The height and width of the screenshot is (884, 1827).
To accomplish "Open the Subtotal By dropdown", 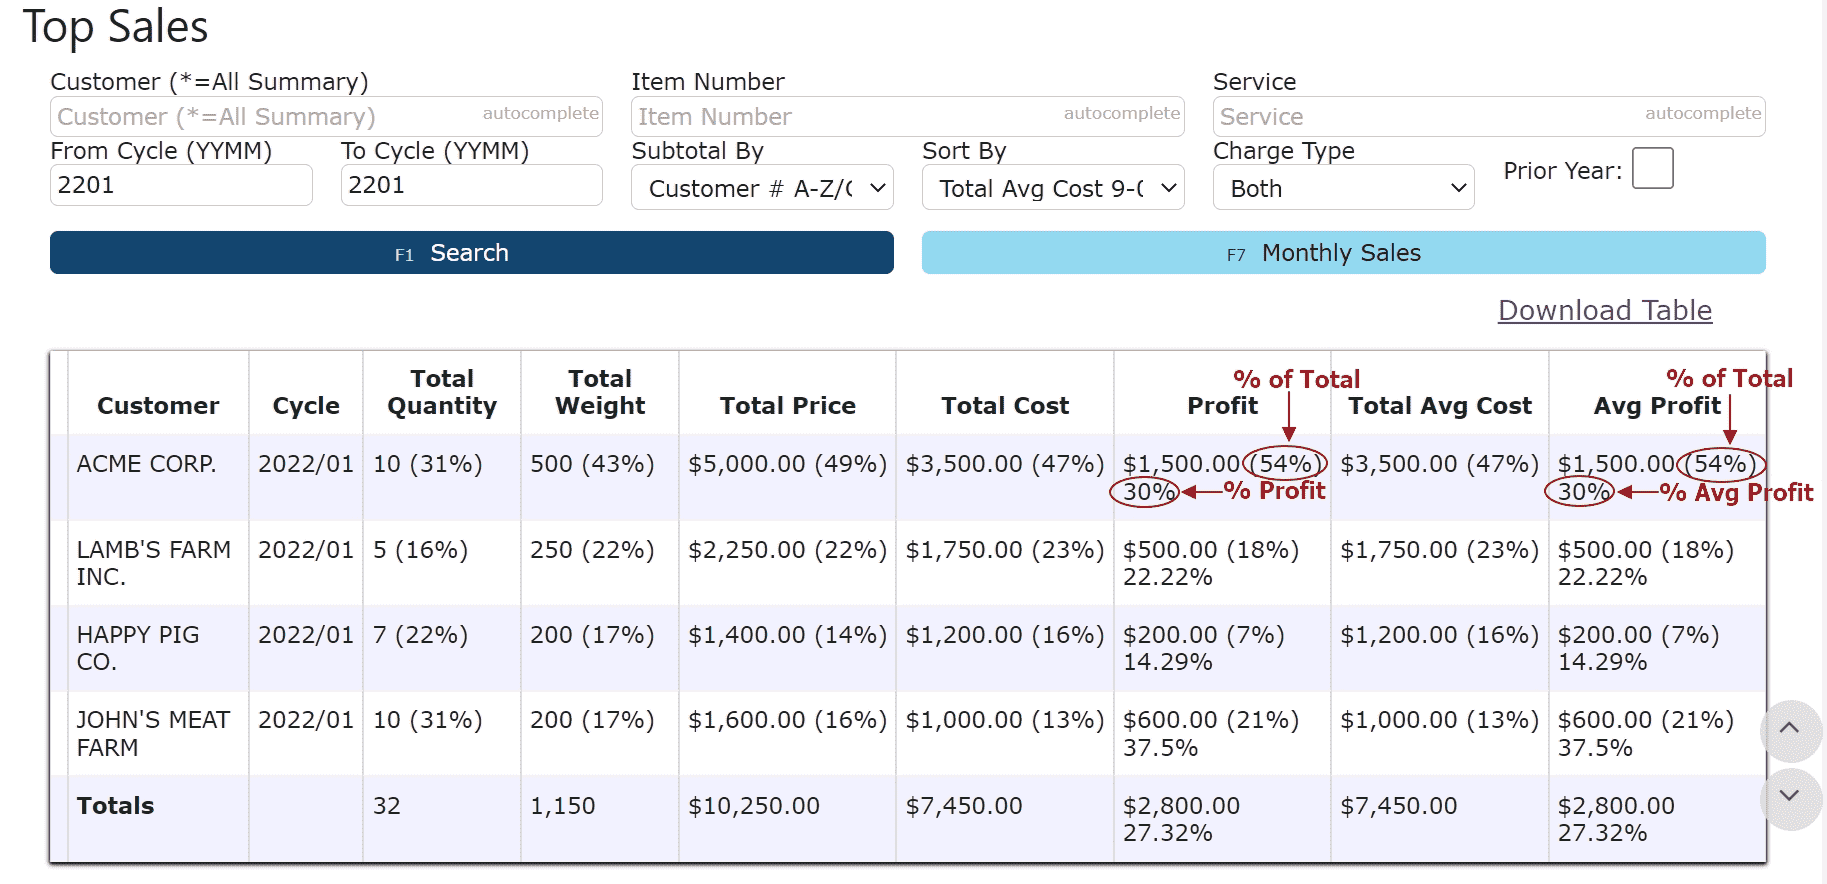I will pyautogui.click(x=762, y=188).
